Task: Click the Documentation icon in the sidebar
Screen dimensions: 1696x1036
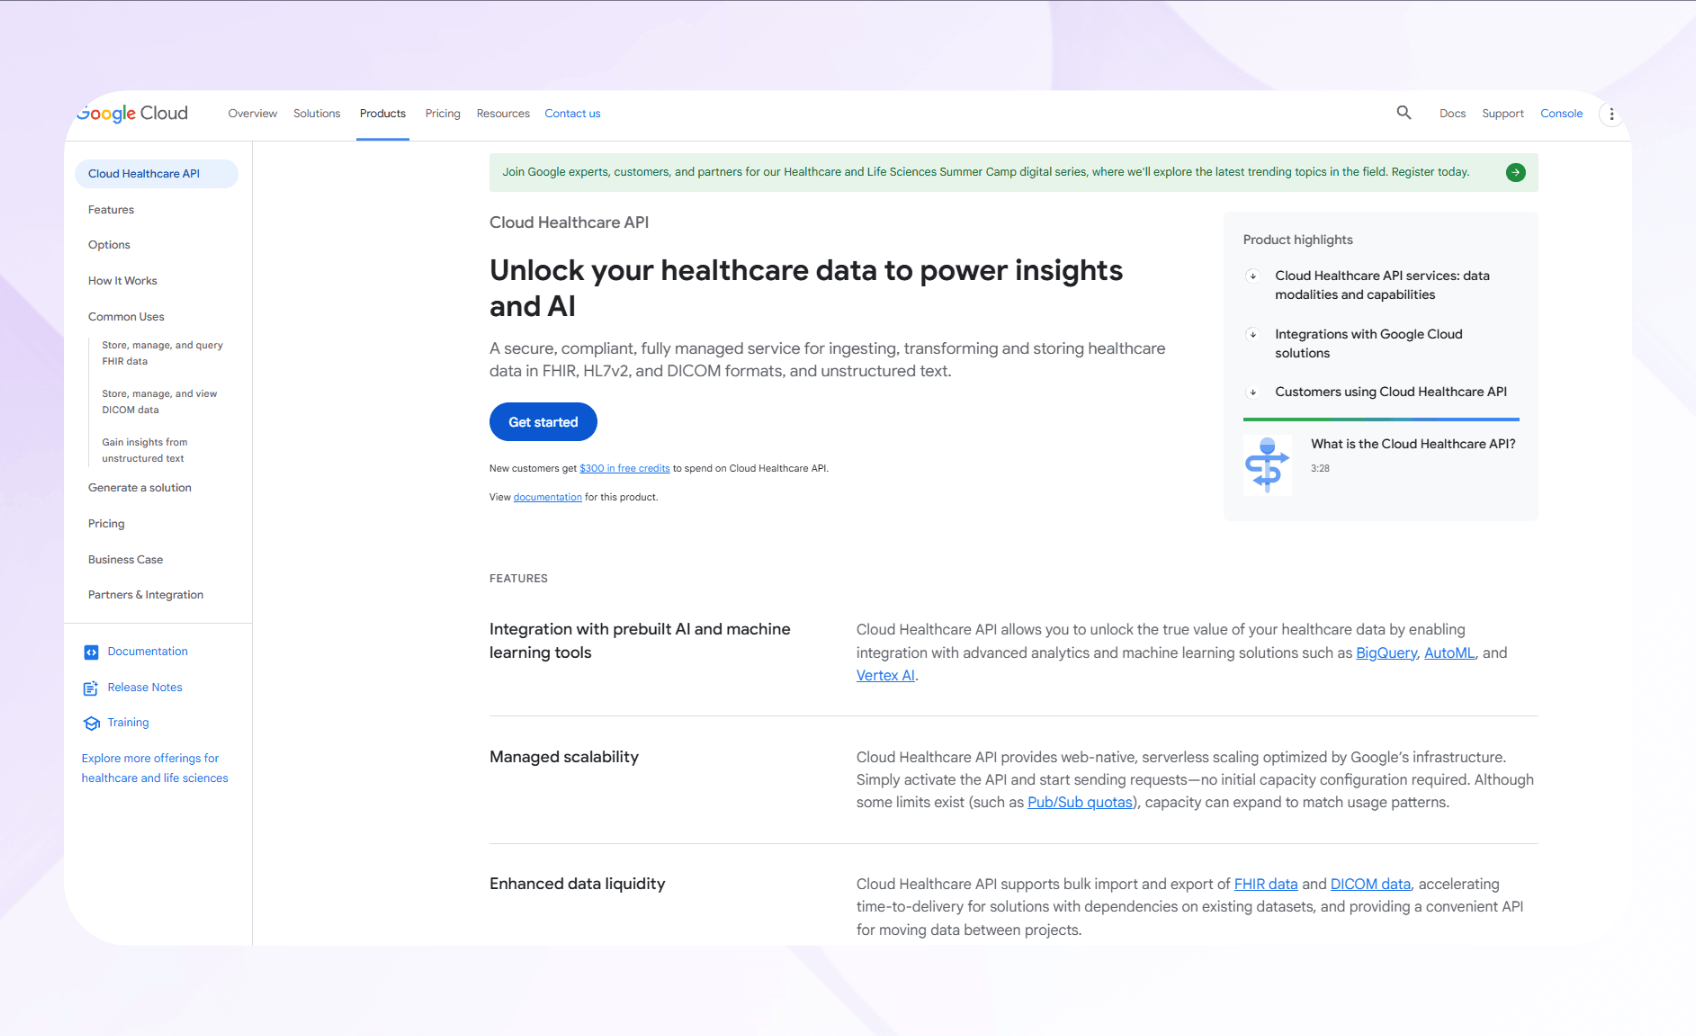Action: pyautogui.click(x=91, y=652)
